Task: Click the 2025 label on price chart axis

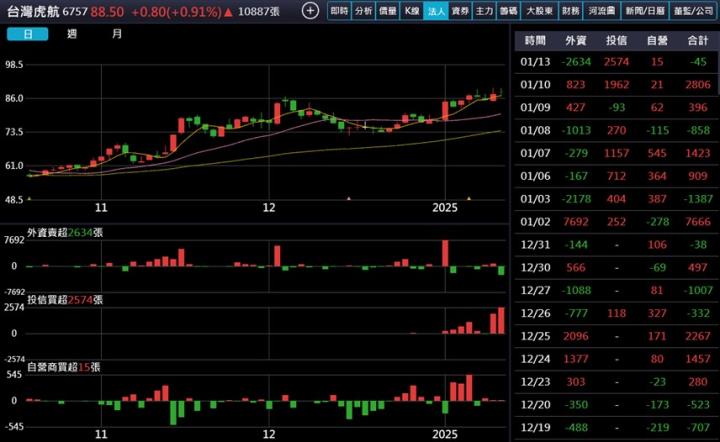Action: tap(445, 207)
